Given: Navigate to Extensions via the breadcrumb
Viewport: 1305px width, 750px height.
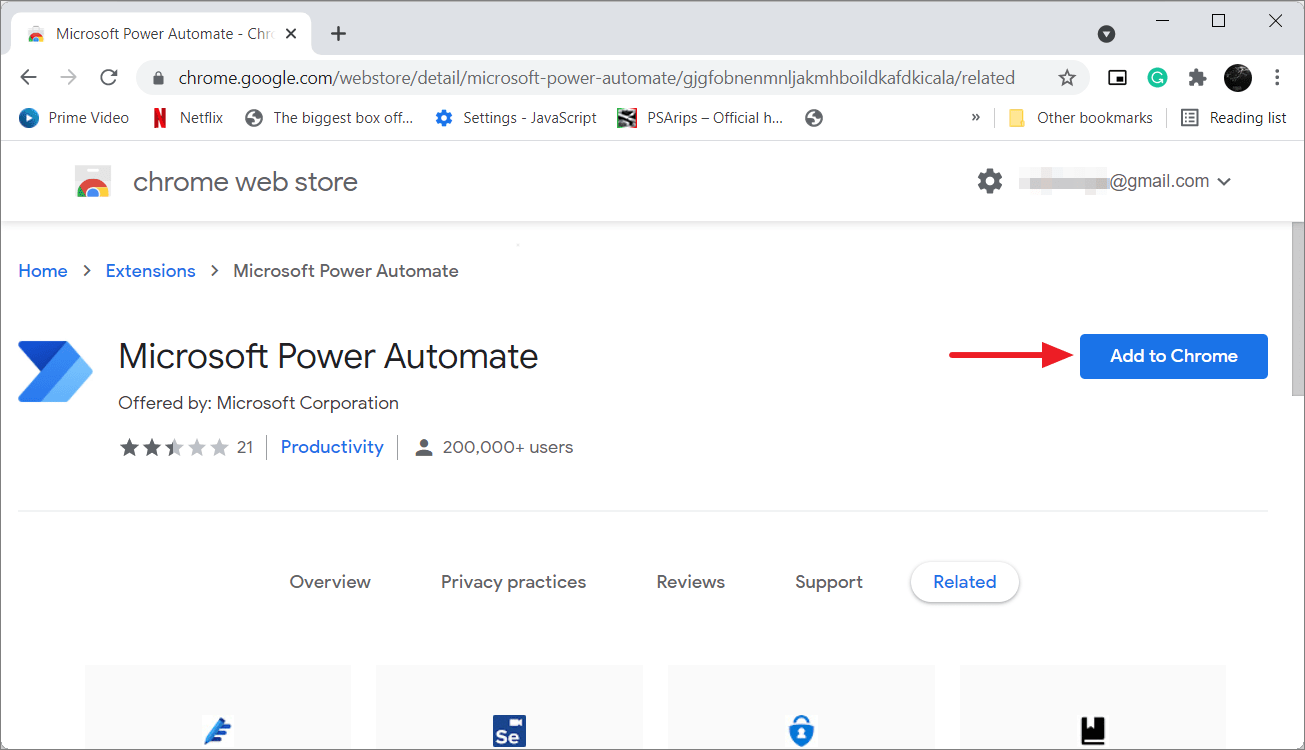Looking at the screenshot, I should 150,270.
